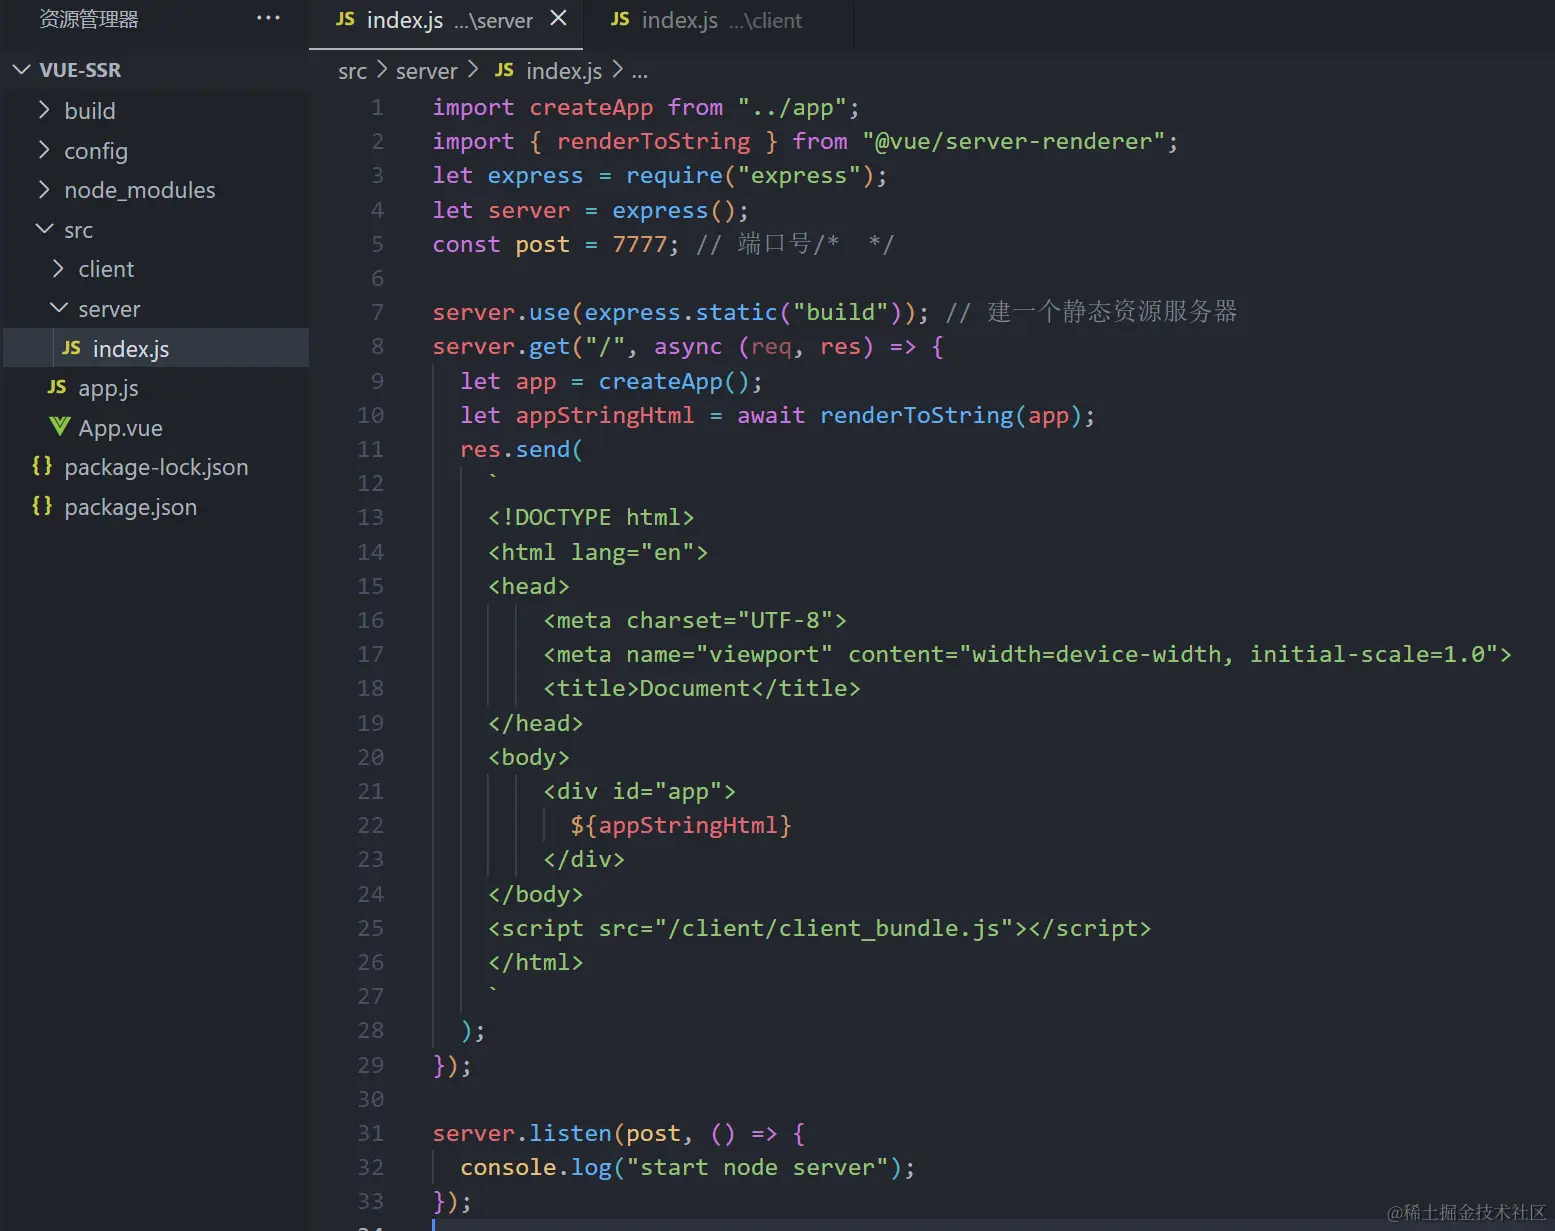Click the <title>Document</title> line
This screenshot has height=1231, width=1555.
pyautogui.click(x=702, y=688)
